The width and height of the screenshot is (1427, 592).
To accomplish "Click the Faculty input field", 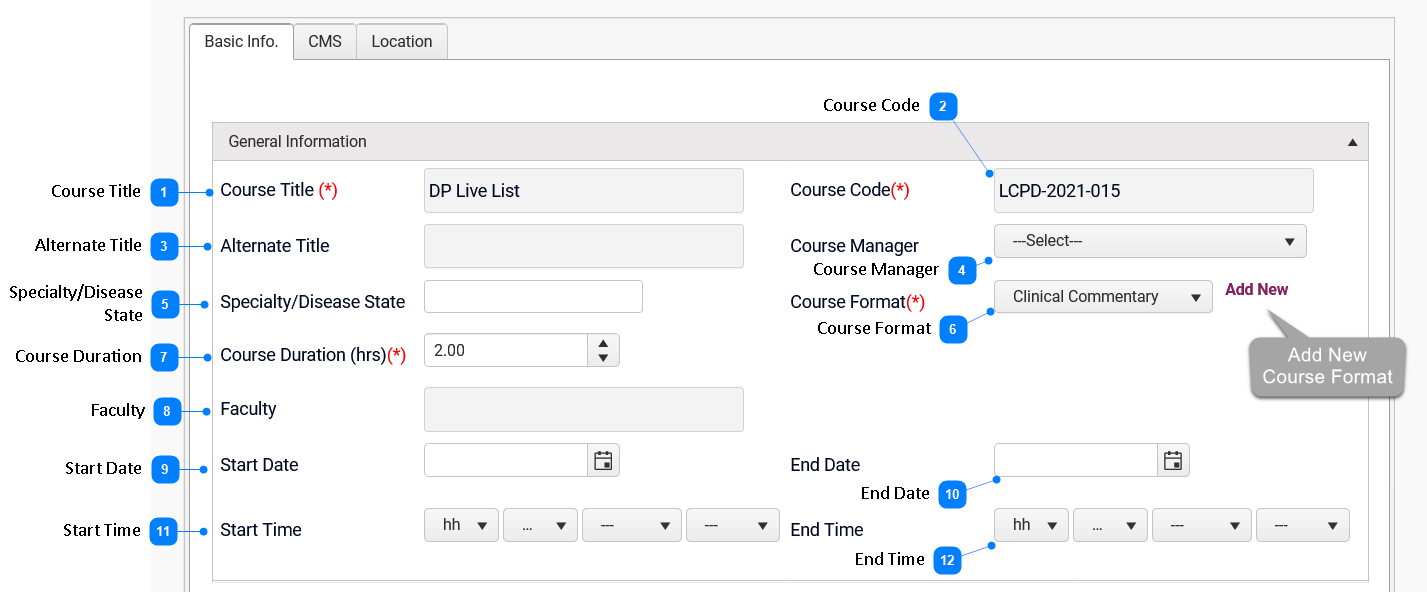I will pyautogui.click(x=583, y=409).
